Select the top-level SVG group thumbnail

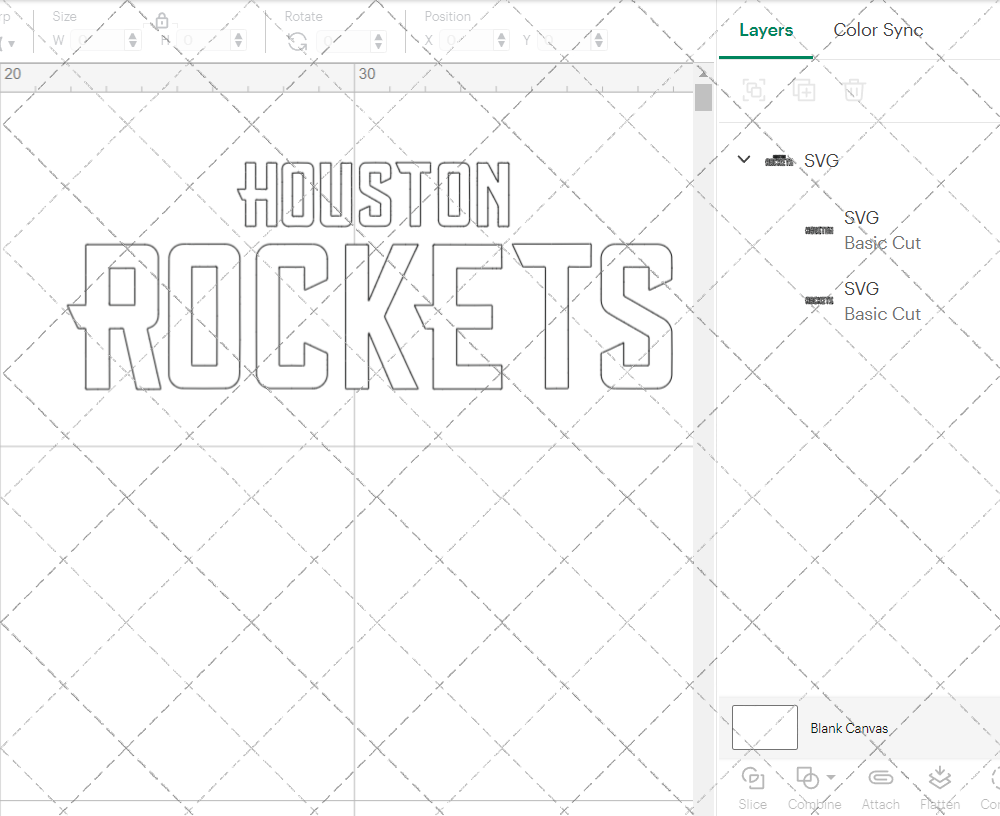click(x=779, y=161)
